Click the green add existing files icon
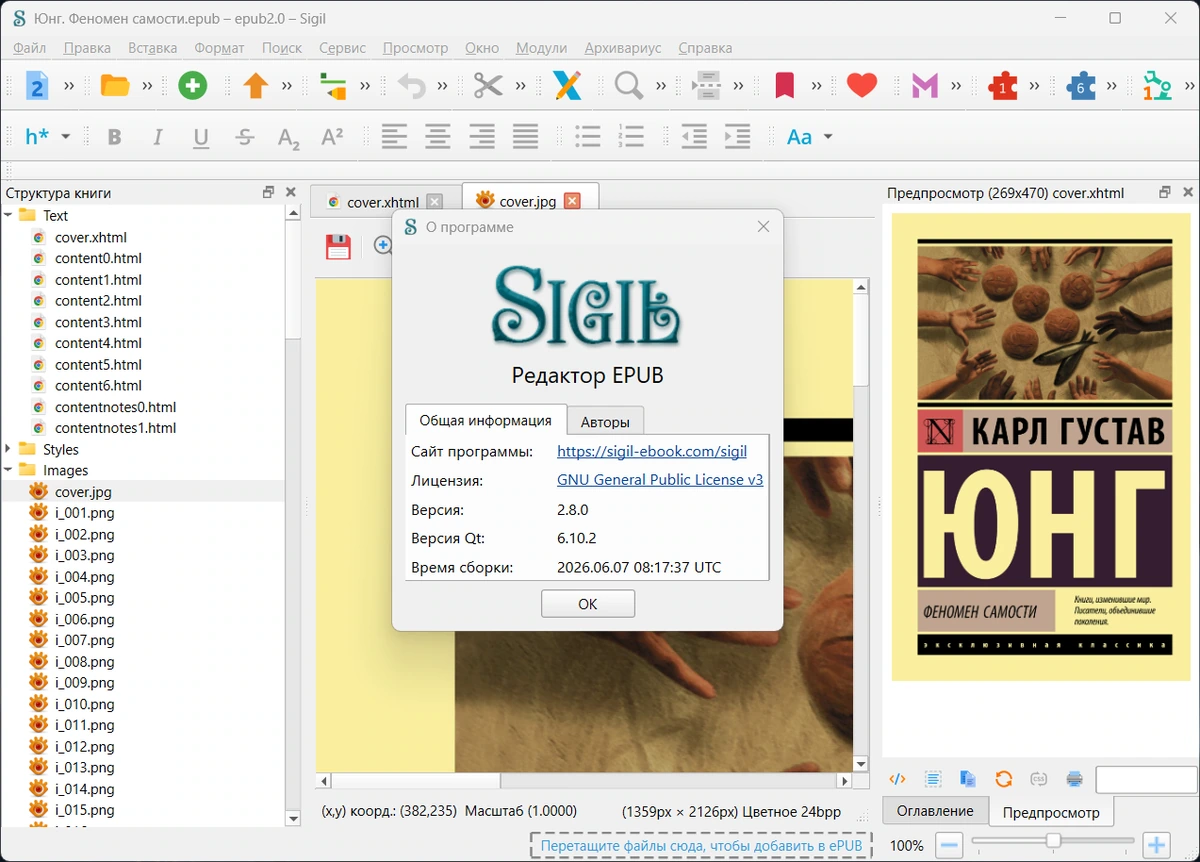The width and height of the screenshot is (1200, 862). pyautogui.click(x=193, y=86)
